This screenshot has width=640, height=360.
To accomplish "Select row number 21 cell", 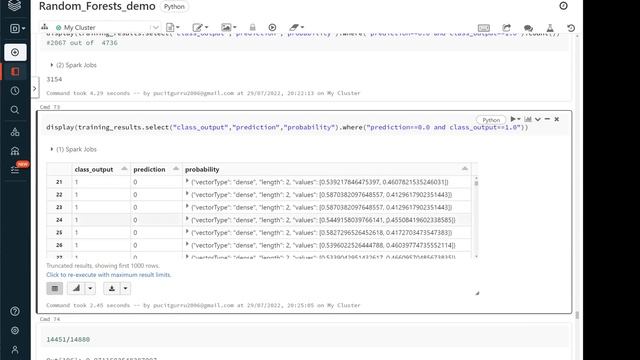I will point(59,182).
